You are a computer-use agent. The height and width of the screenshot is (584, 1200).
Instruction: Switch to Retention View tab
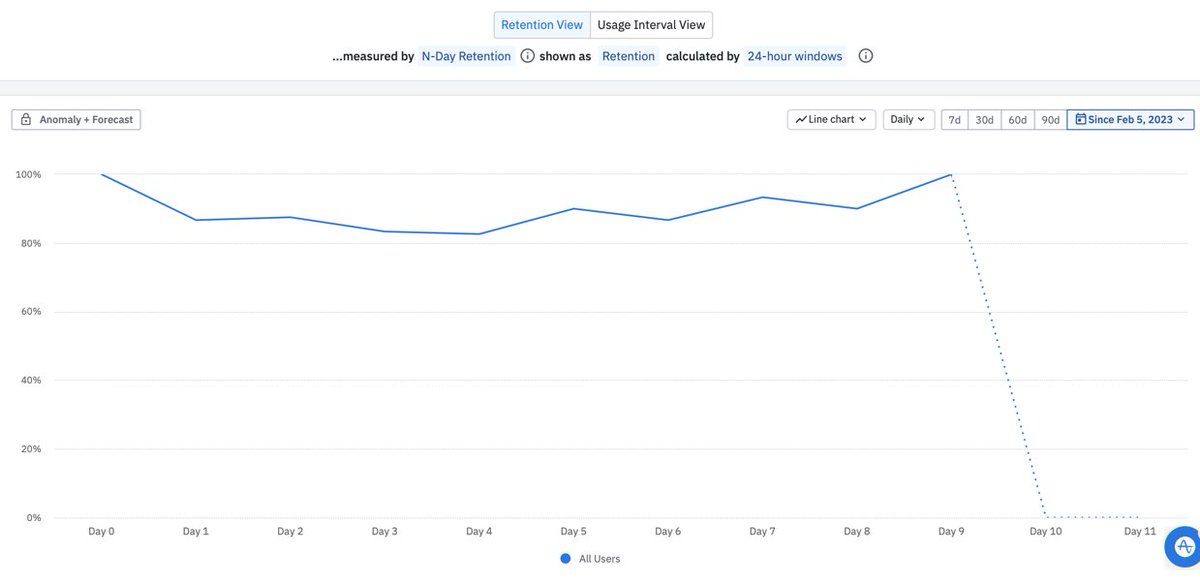pyautogui.click(x=542, y=25)
